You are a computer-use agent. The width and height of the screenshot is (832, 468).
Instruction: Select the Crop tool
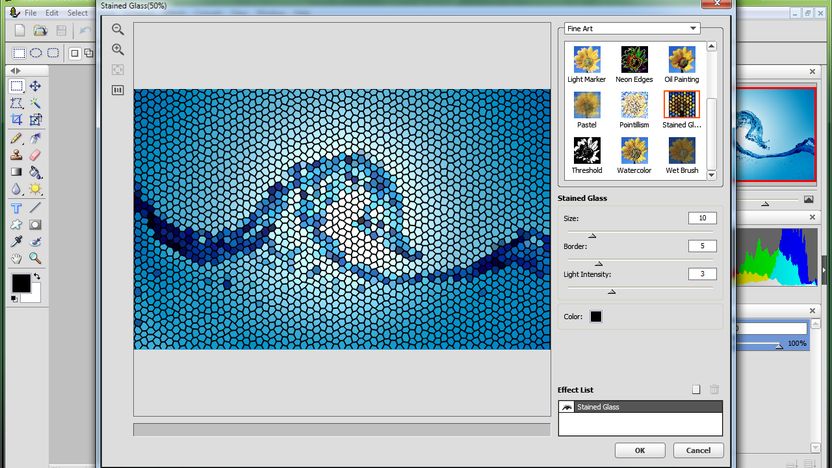tap(16, 120)
